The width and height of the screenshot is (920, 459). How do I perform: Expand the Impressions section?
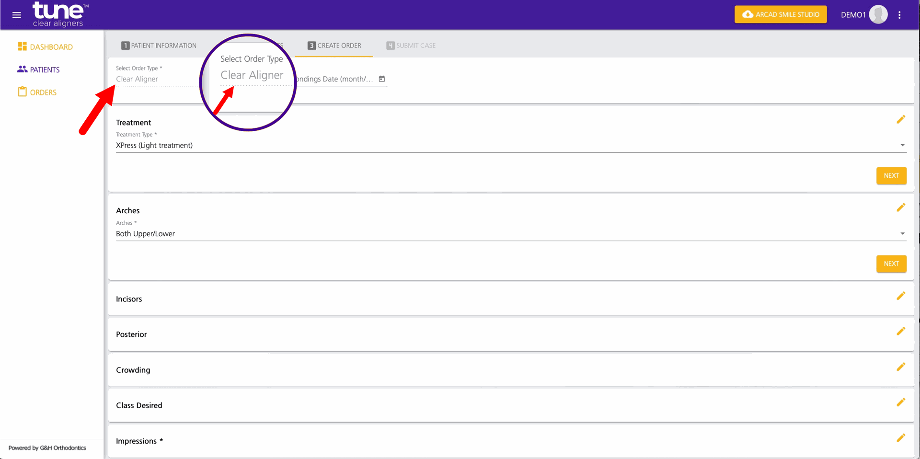point(511,441)
